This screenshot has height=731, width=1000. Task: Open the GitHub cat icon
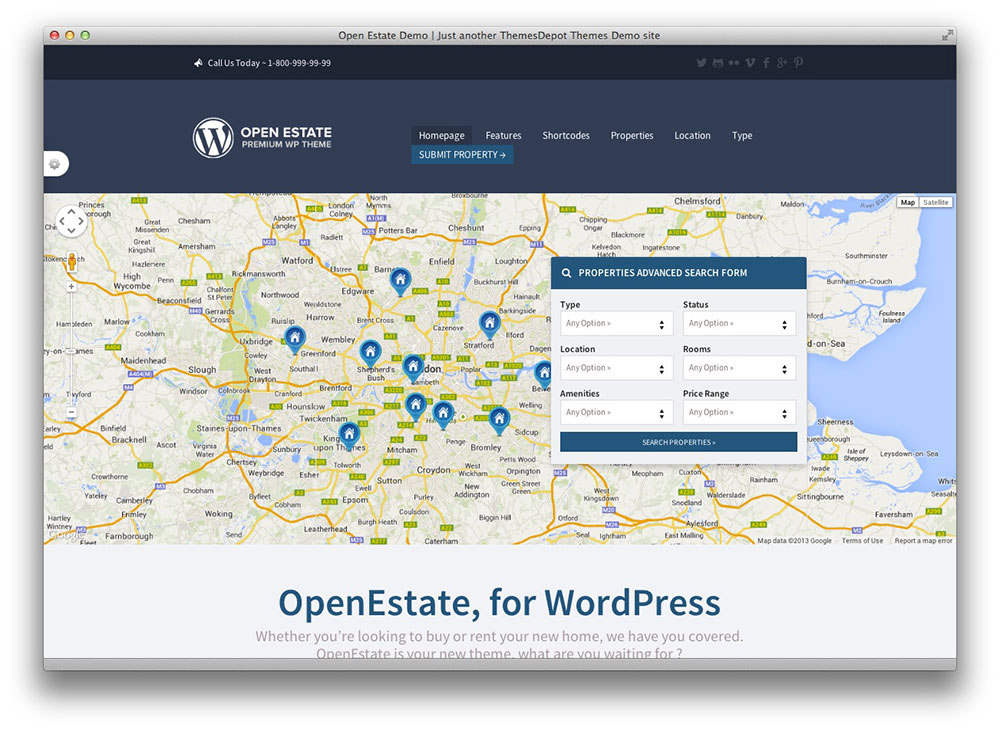click(x=718, y=63)
